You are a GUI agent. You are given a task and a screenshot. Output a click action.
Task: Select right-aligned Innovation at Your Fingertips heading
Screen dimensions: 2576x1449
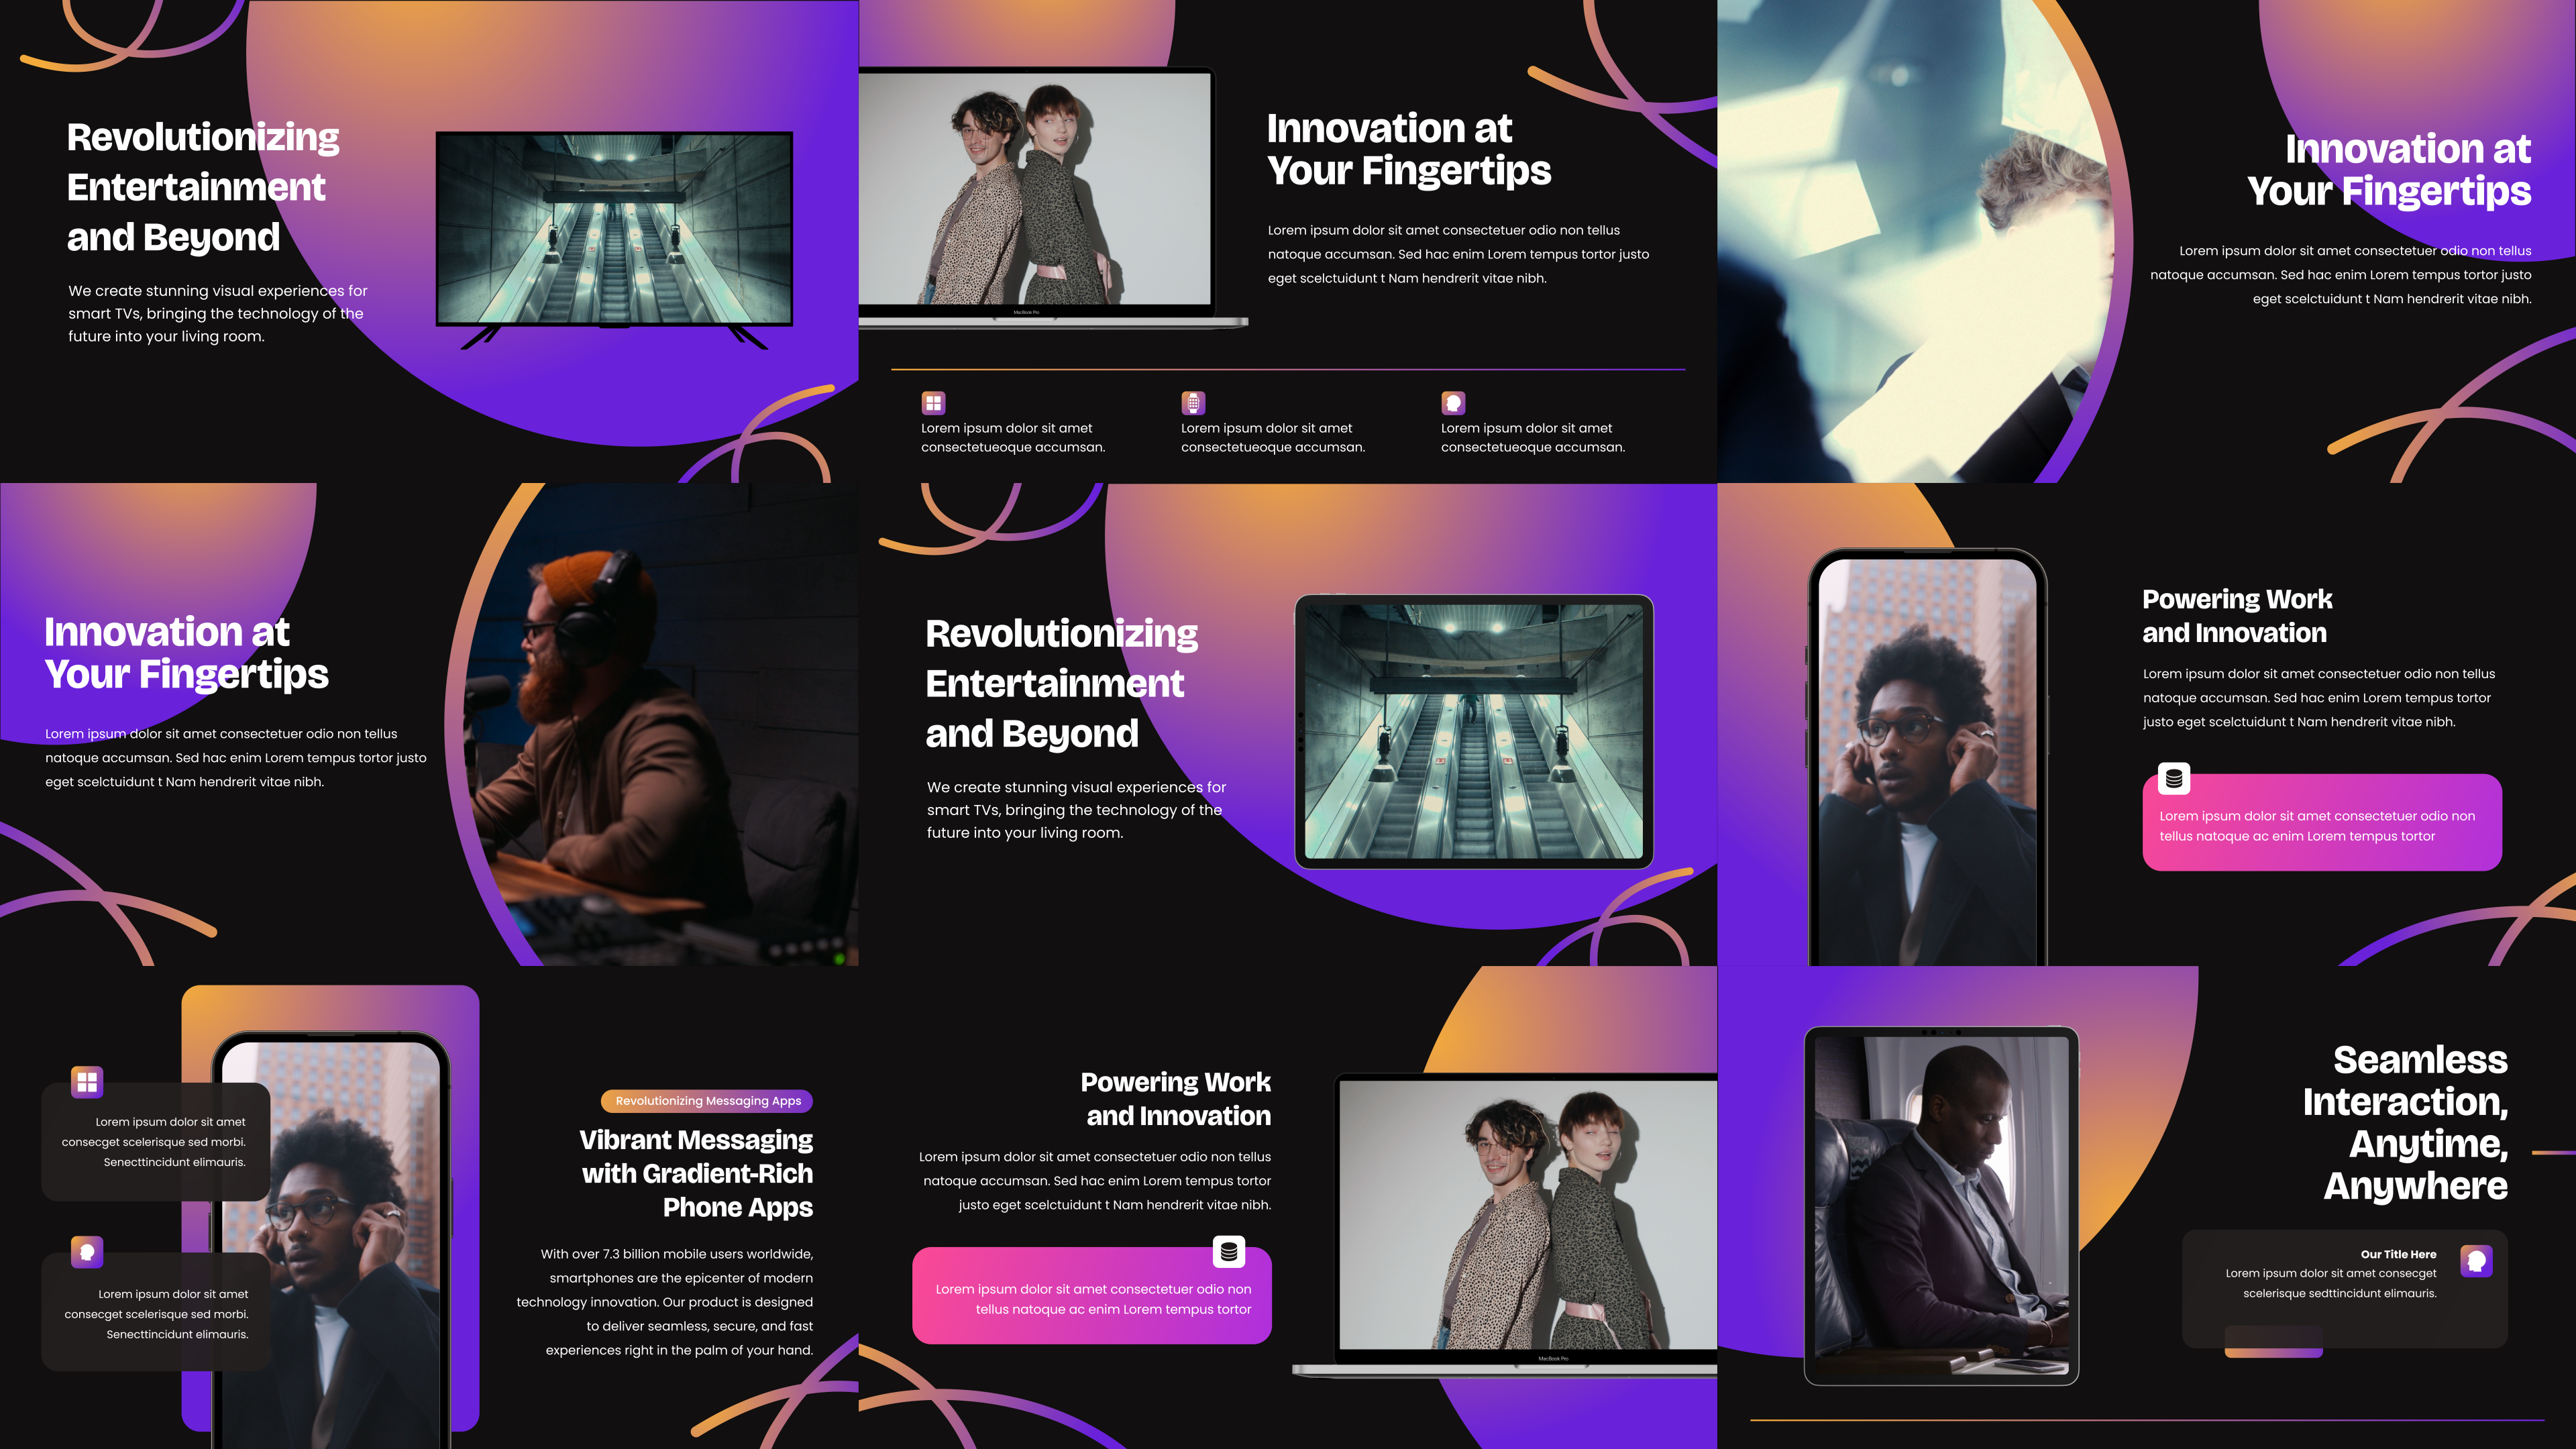tap(2389, 170)
